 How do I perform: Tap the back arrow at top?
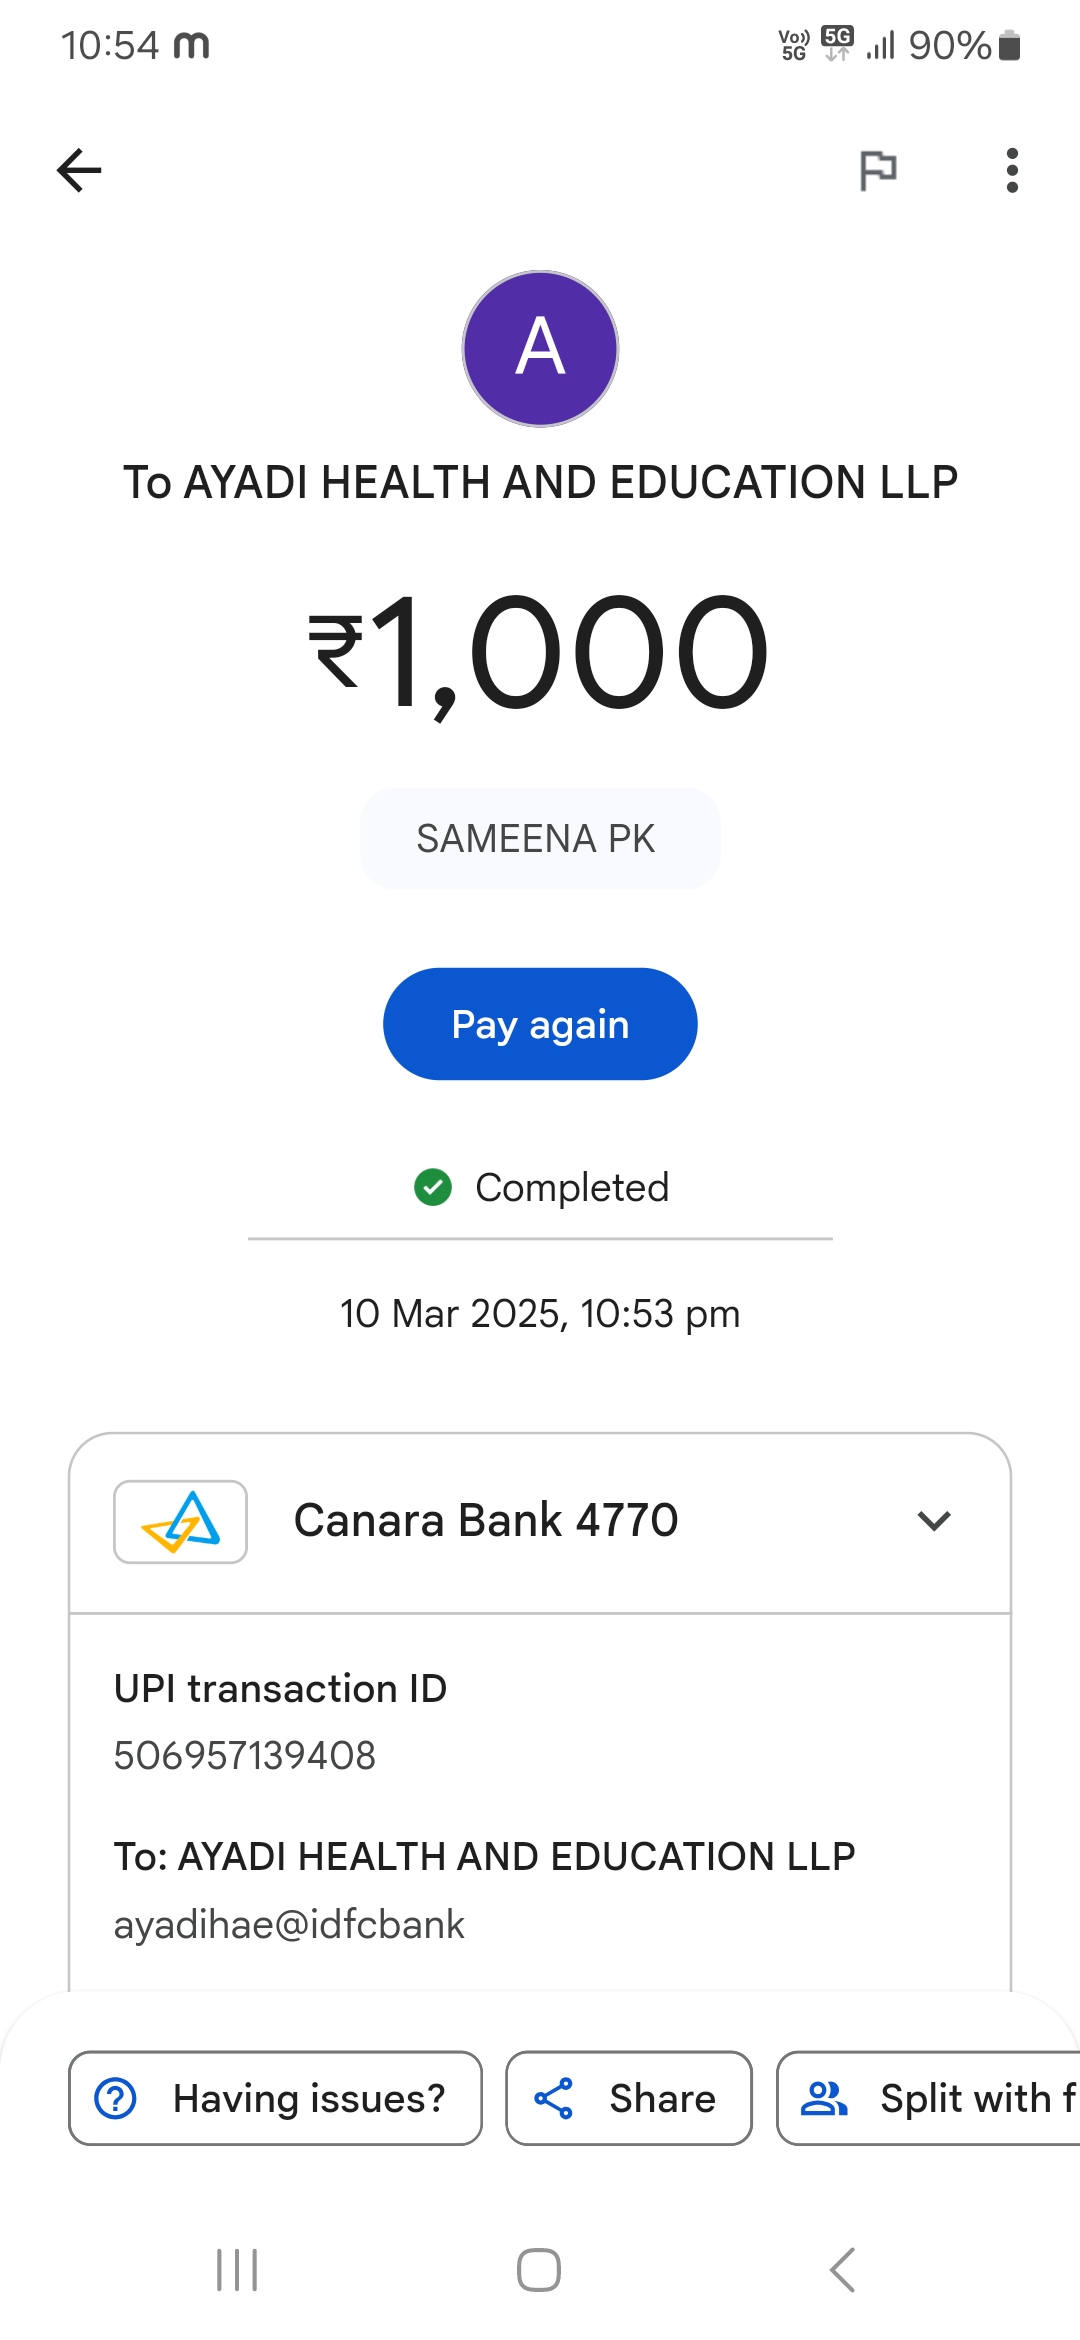[x=80, y=170]
